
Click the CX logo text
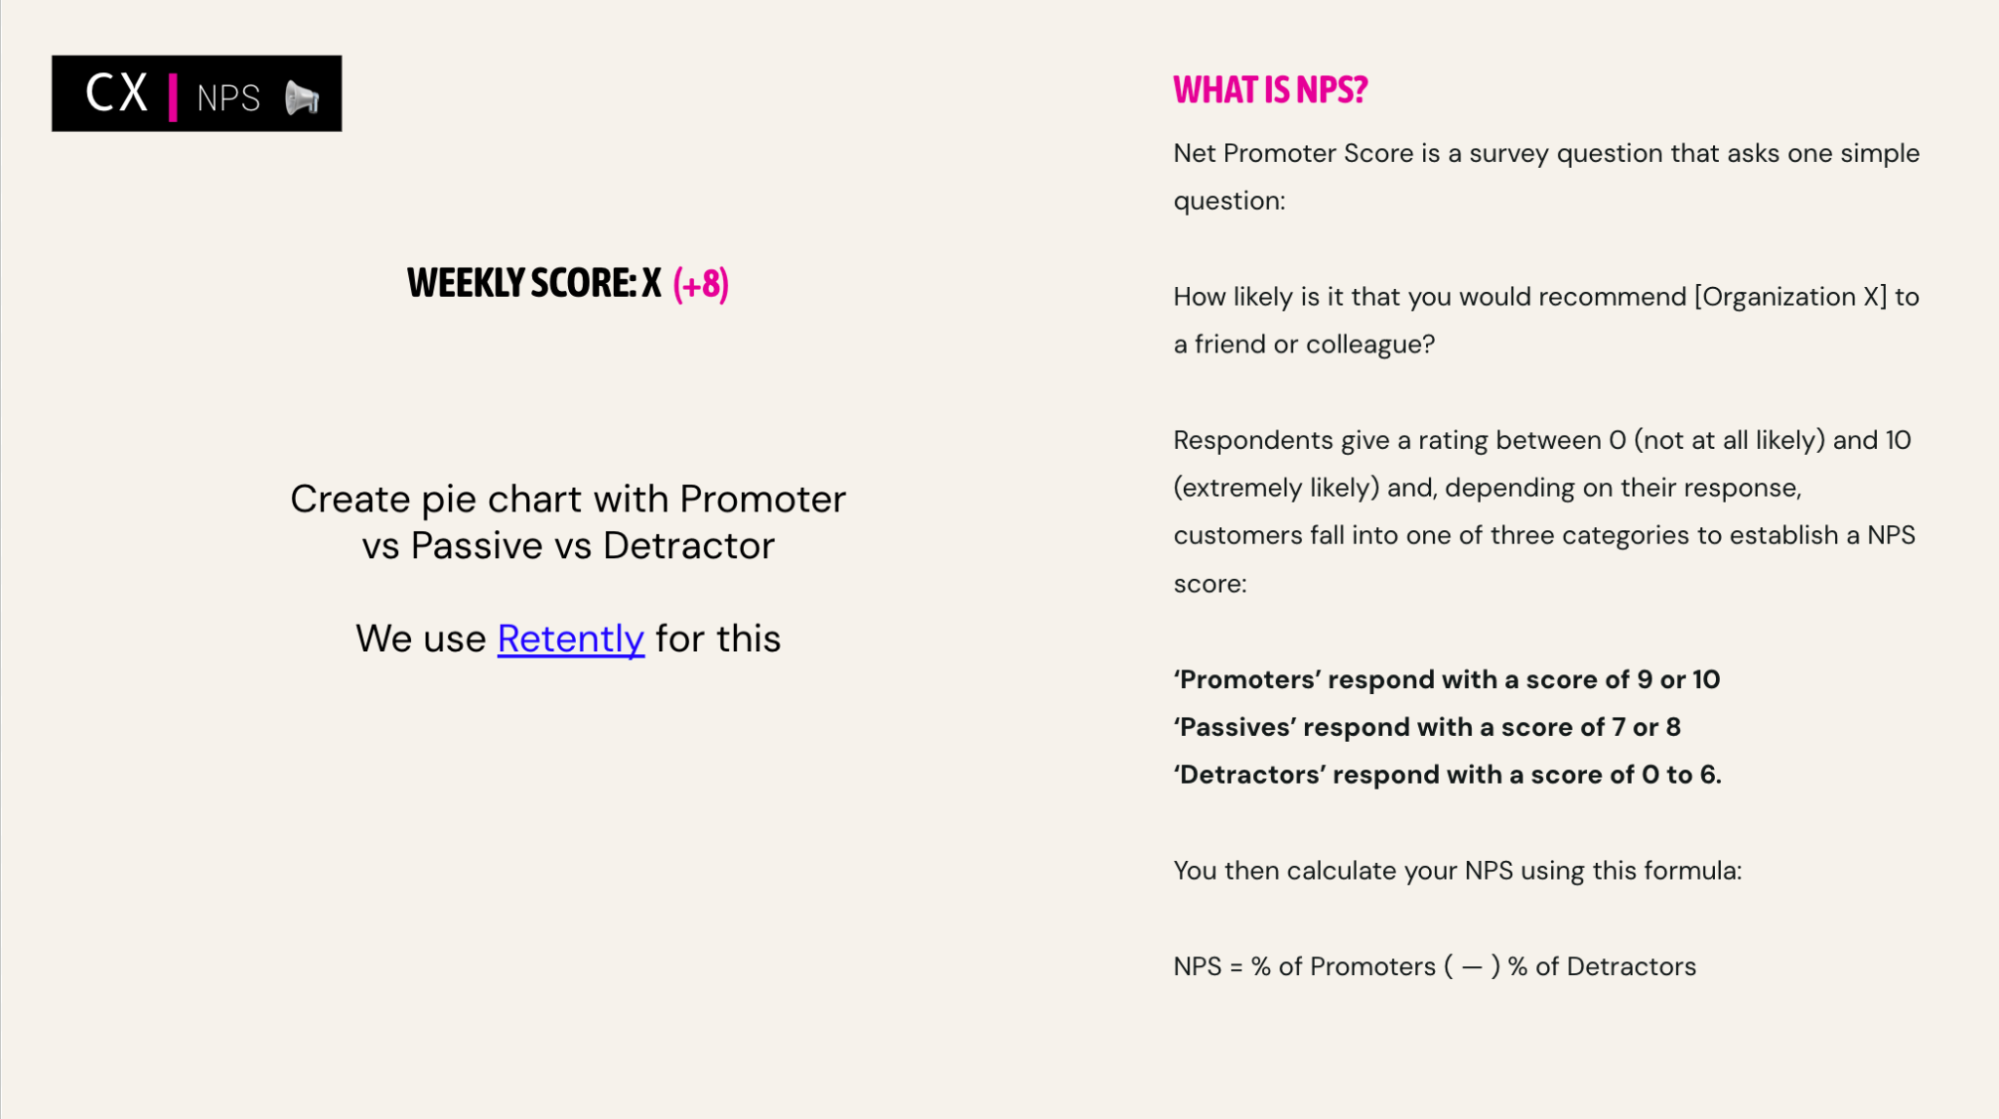pos(116,94)
